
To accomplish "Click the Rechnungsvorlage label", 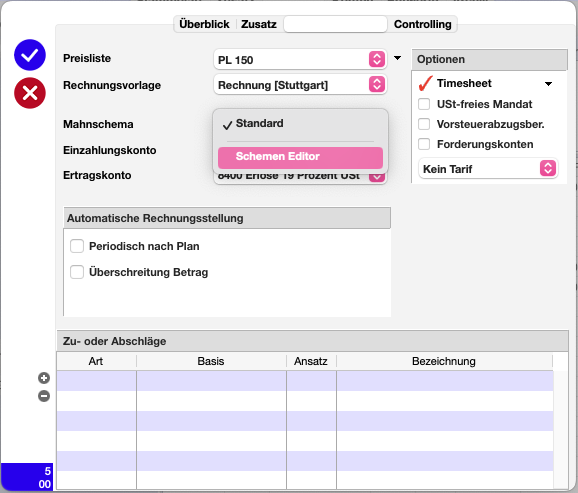I will coord(112,85).
